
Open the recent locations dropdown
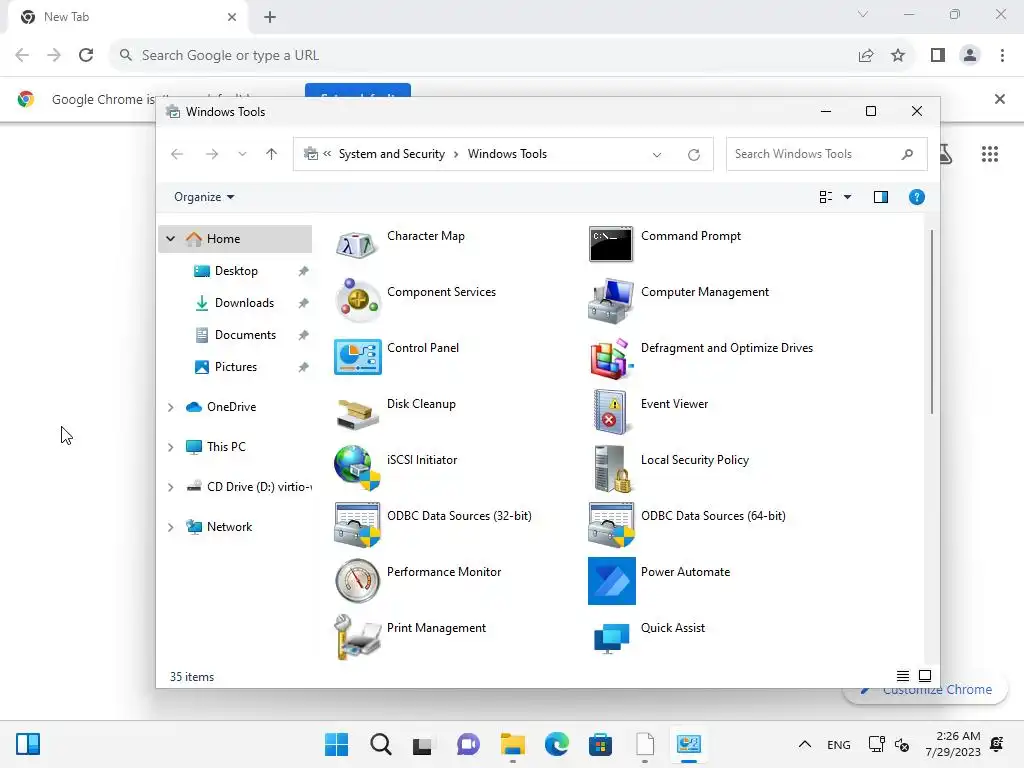click(x=242, y=154)
